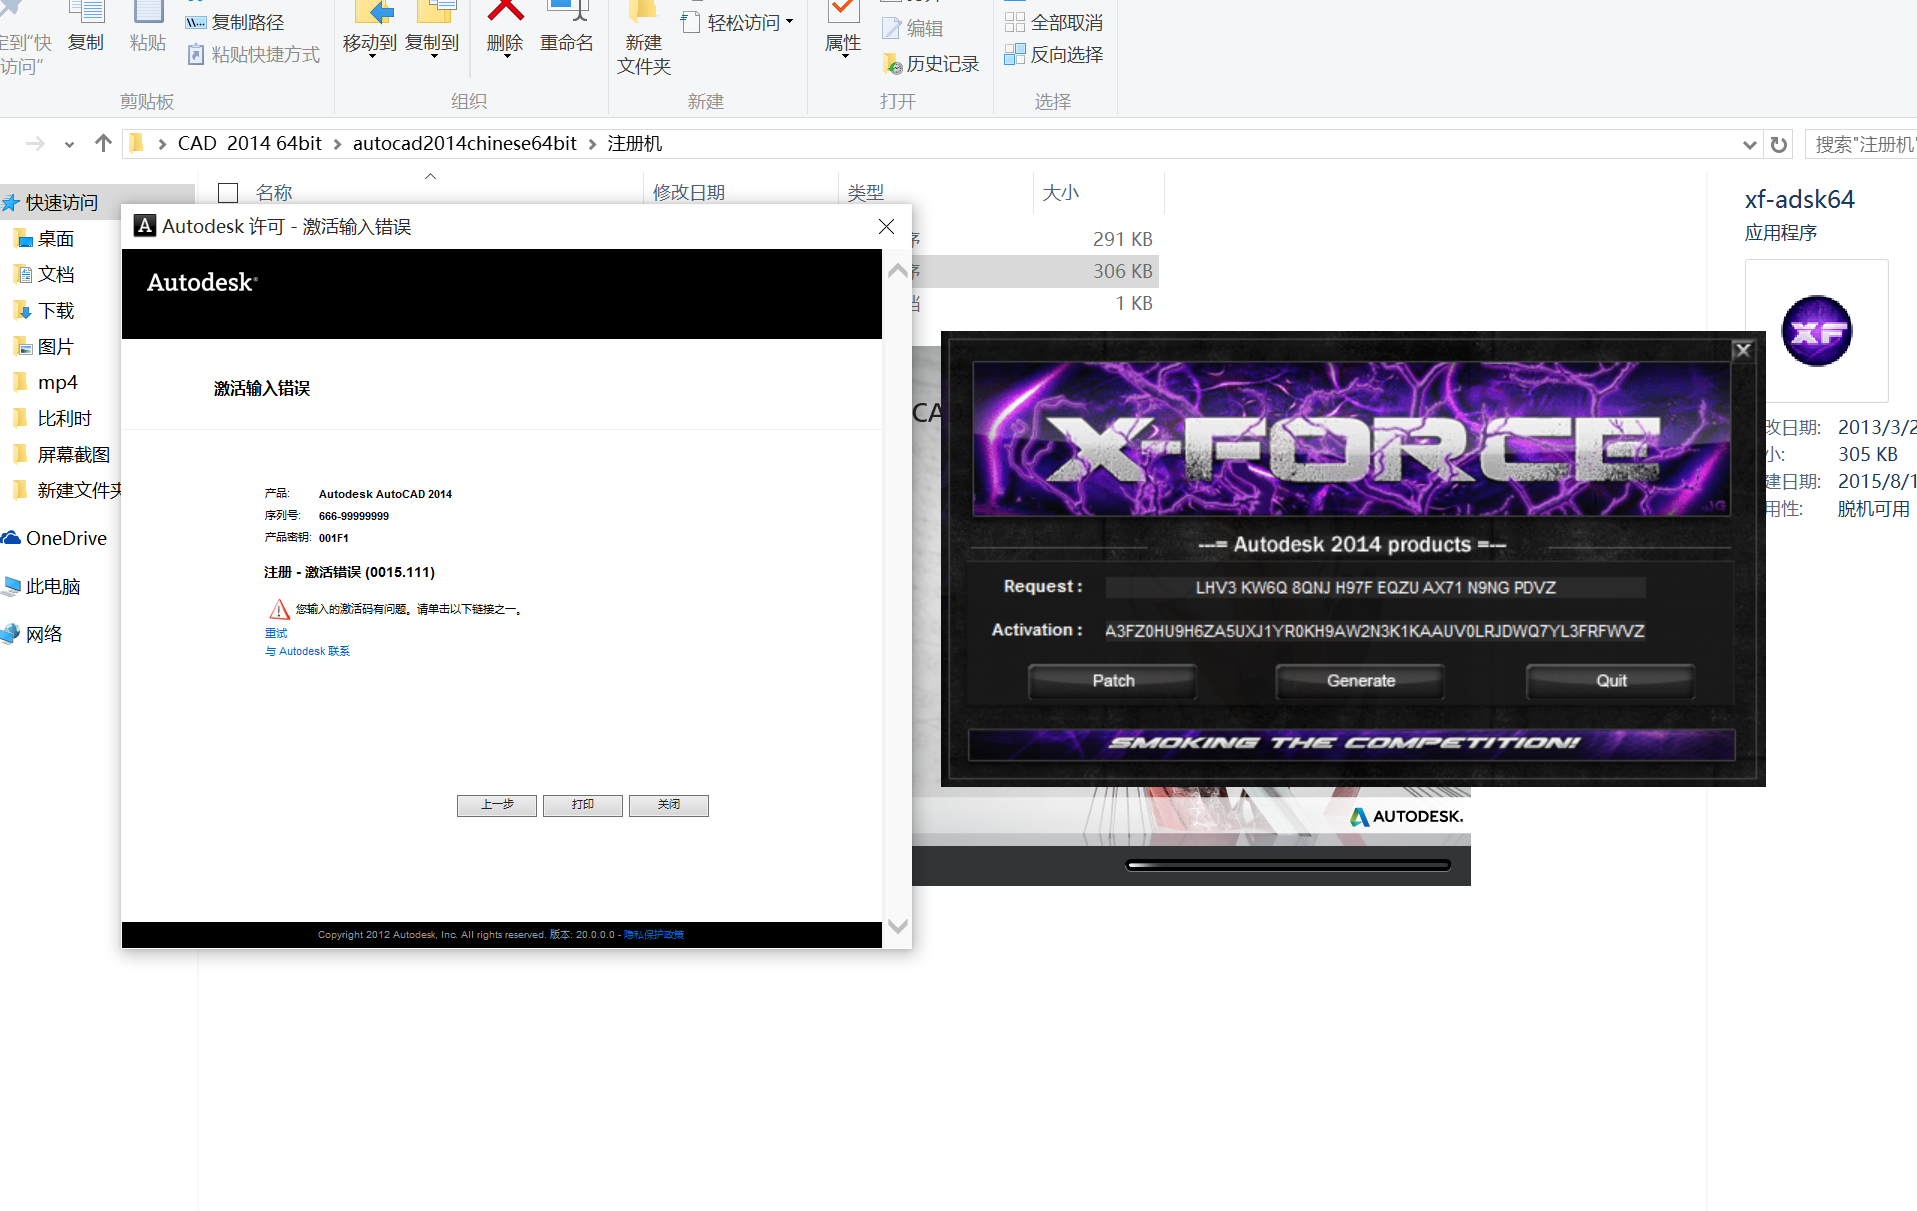Select the file row sized 1 KB
The height and width of the screenshot is (1211, 1917).
(1035, 303)
